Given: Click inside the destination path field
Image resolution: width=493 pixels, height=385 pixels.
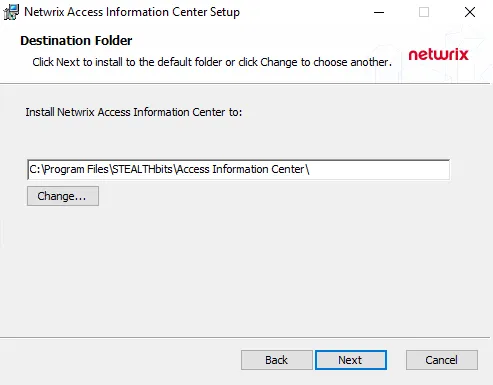Looking at the screenshot, I should [x=238, y=170].
